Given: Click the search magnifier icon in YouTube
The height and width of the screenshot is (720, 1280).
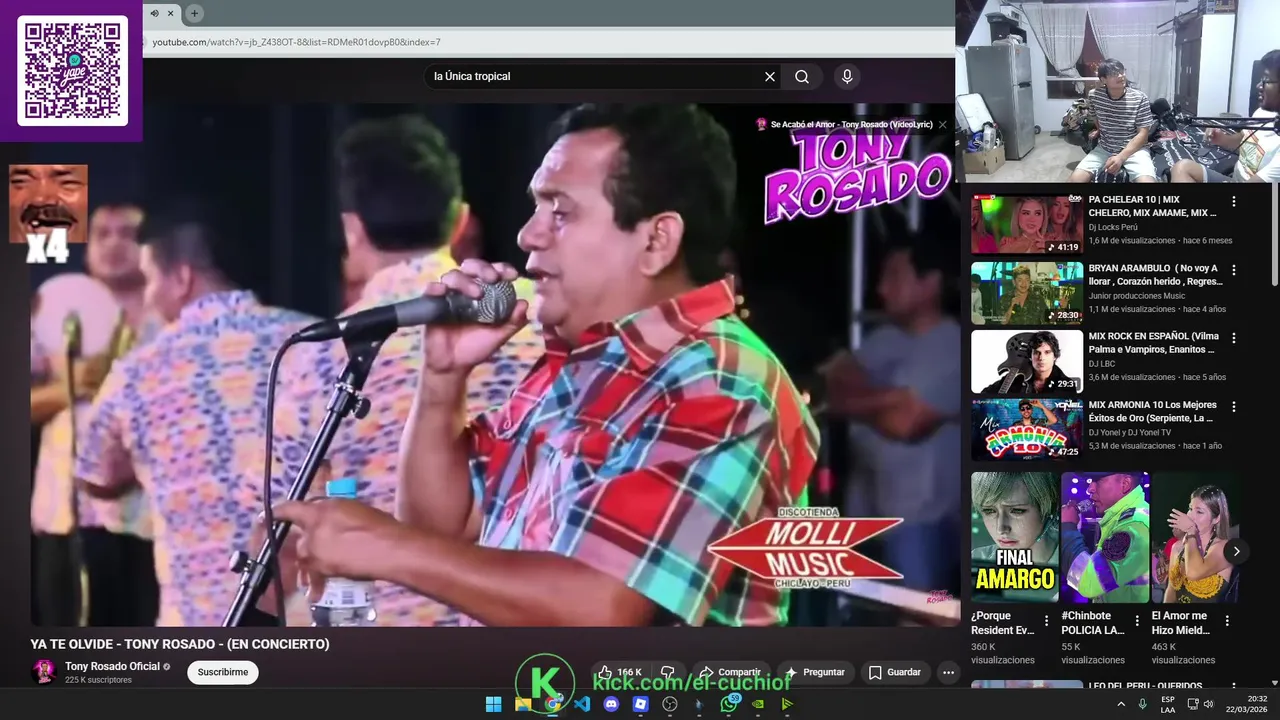Looking at the screenshot, I should [x=802, y=77].
